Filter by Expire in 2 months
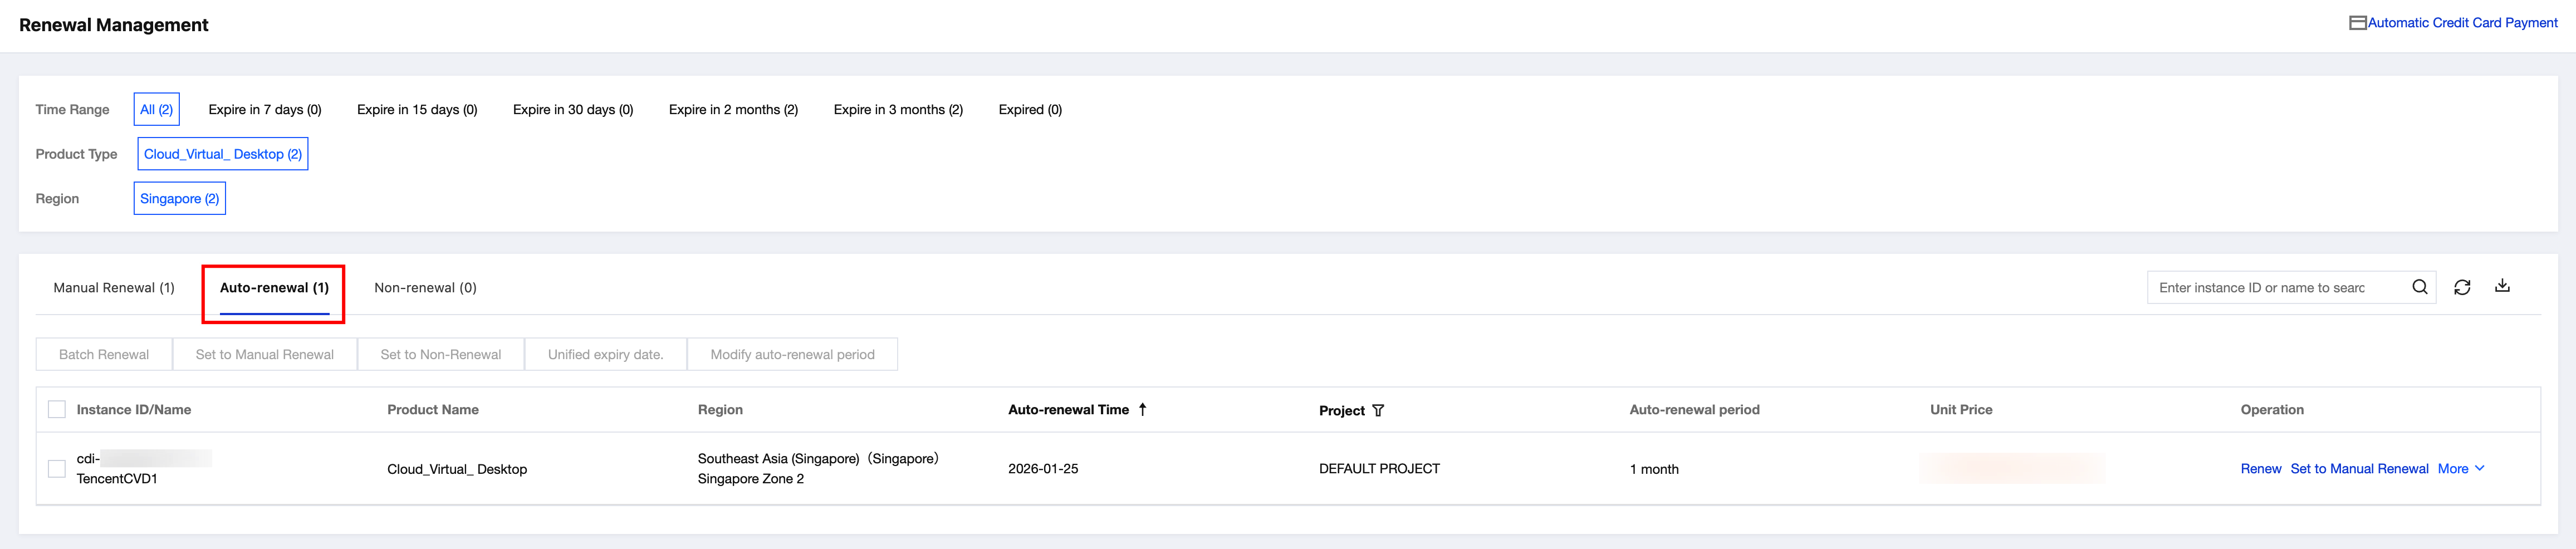This screenshot has height=549, width=2576. pos(733,110)
